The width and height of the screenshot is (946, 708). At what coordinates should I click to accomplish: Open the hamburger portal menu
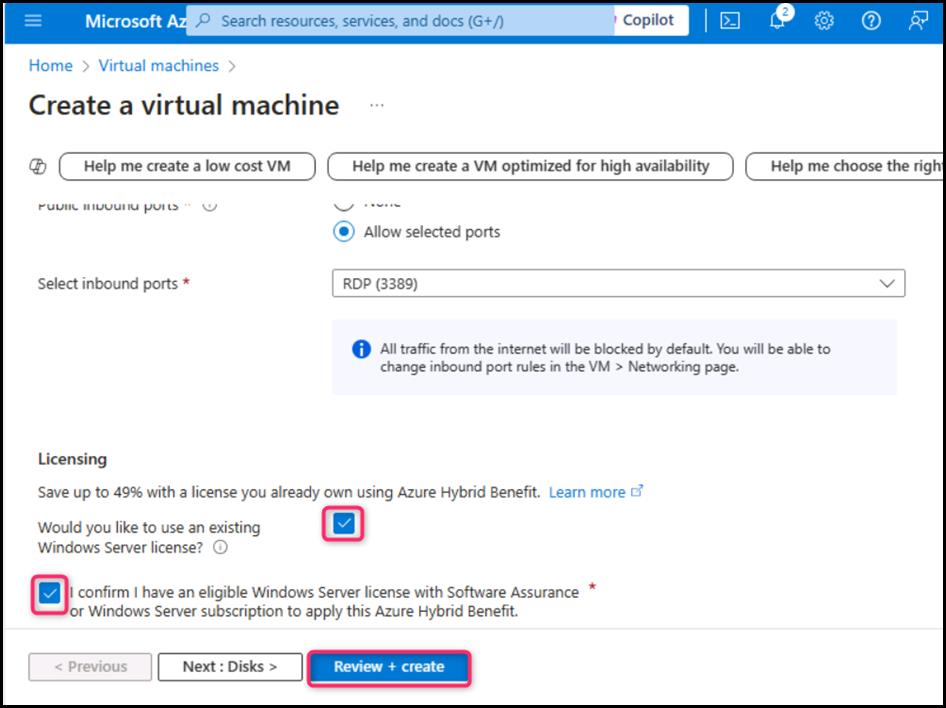(x=33, y=21)
